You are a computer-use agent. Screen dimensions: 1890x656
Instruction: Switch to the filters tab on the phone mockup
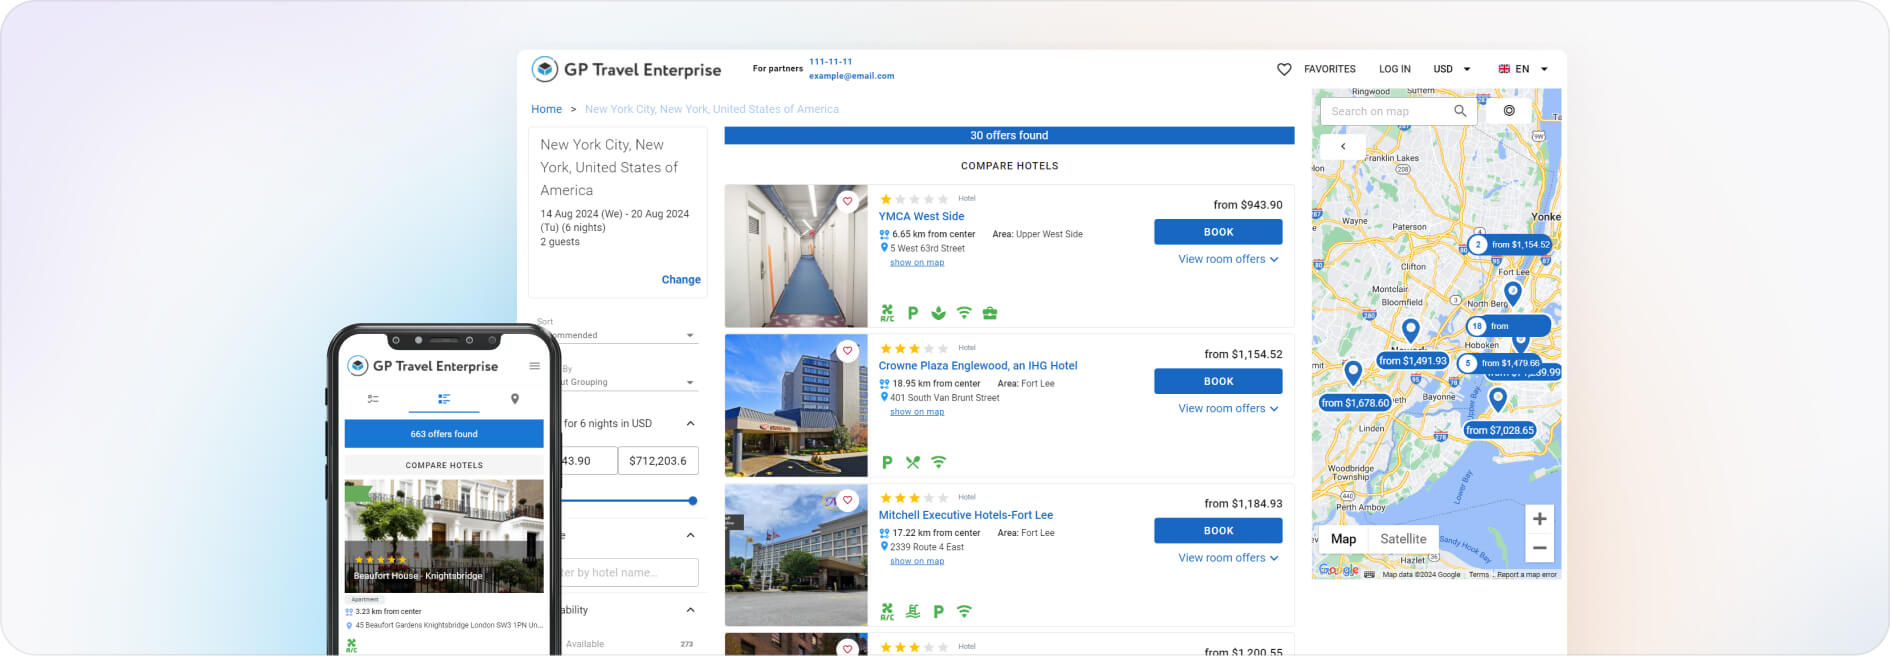[373, 399]
